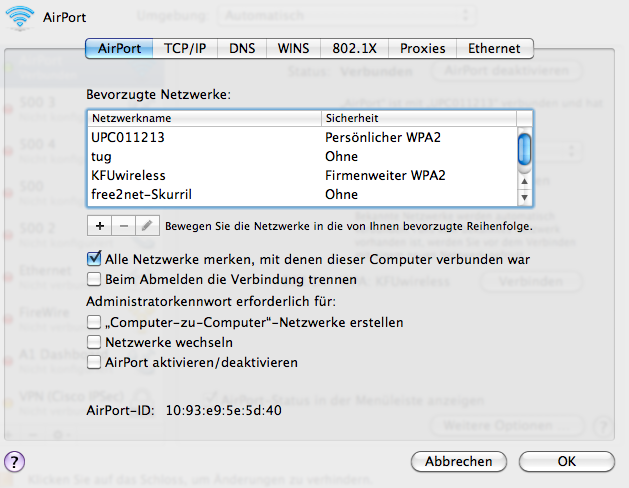Open help via the purple question mark
This screenshot has height=488, width=629.
point(14,462)
